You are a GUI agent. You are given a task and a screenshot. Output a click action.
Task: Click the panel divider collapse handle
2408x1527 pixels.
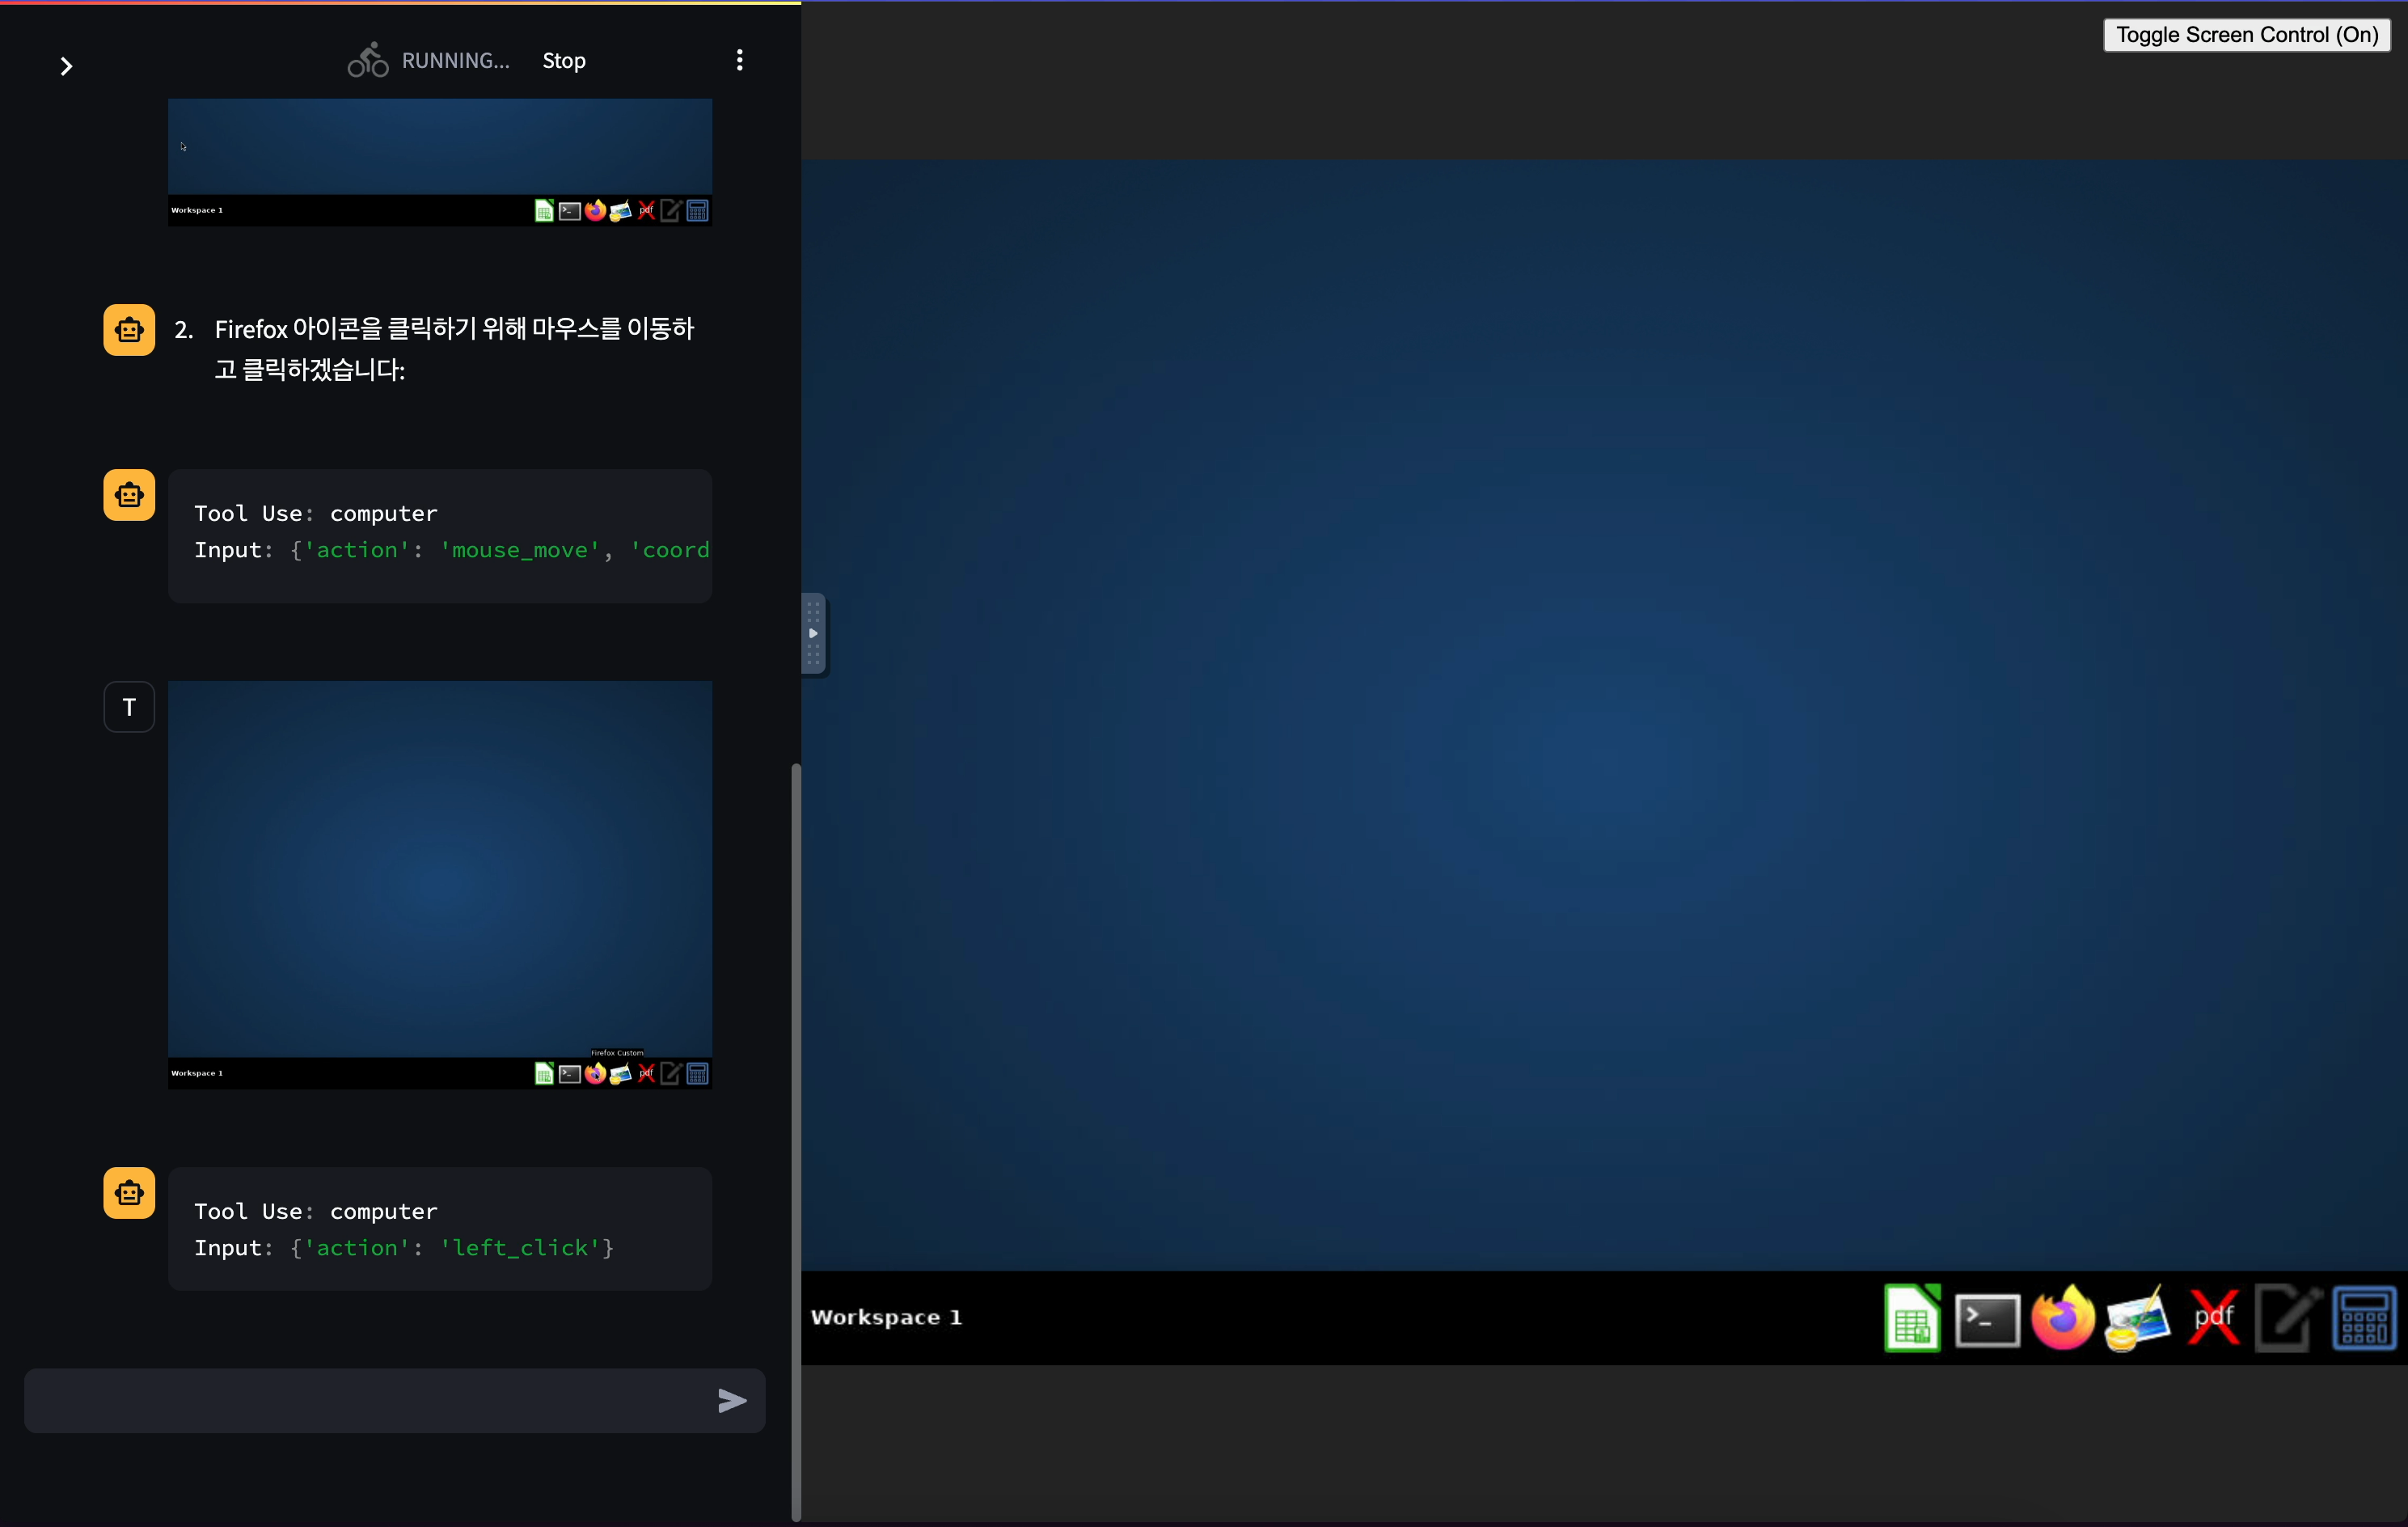[x=813, y=634]
